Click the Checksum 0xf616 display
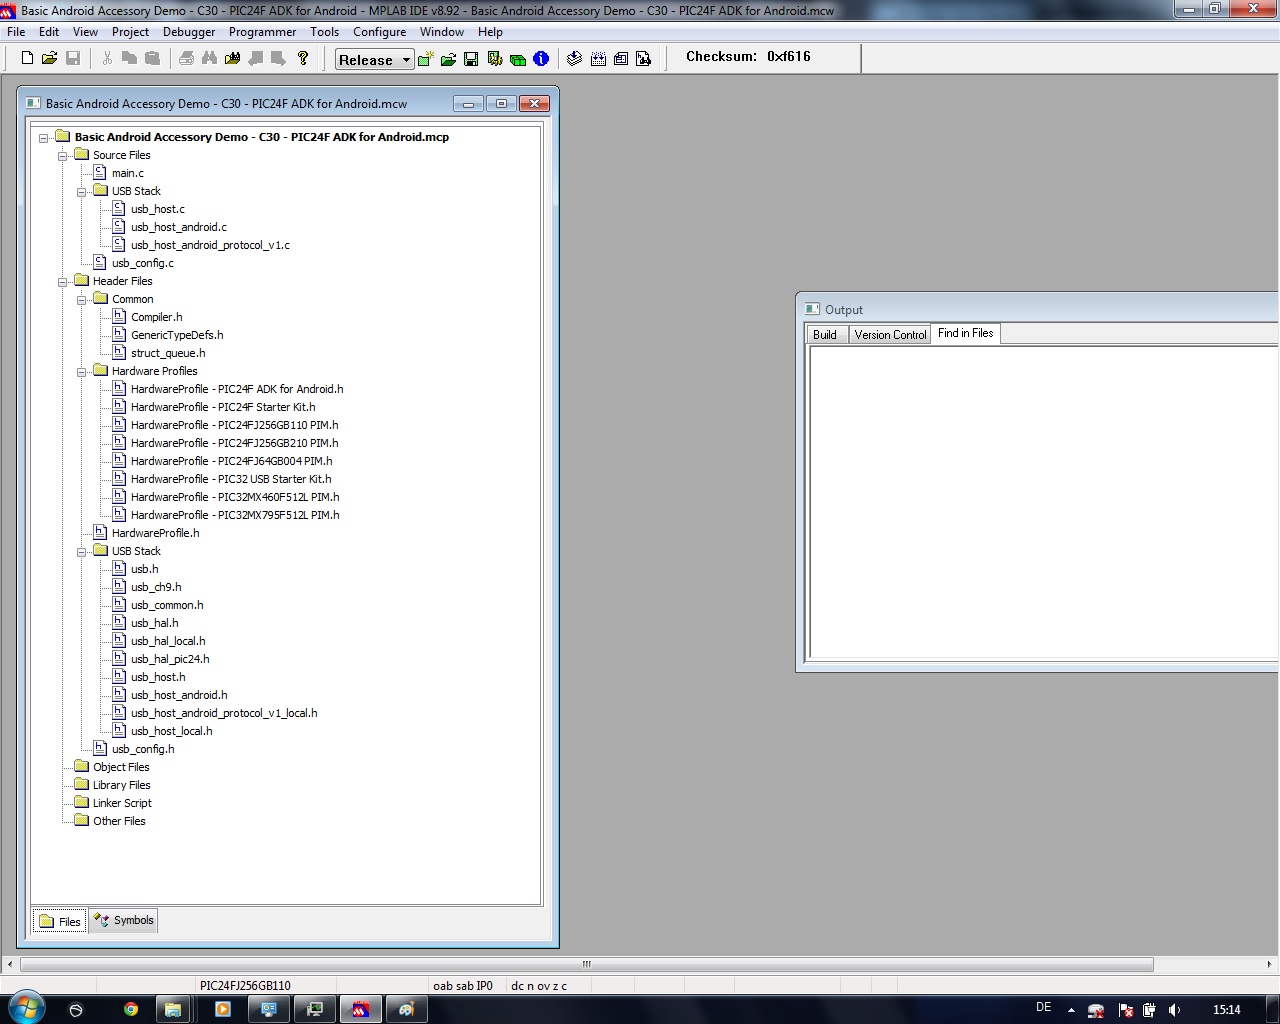This screenshot has width=1280, height=1024. (748, 57)
